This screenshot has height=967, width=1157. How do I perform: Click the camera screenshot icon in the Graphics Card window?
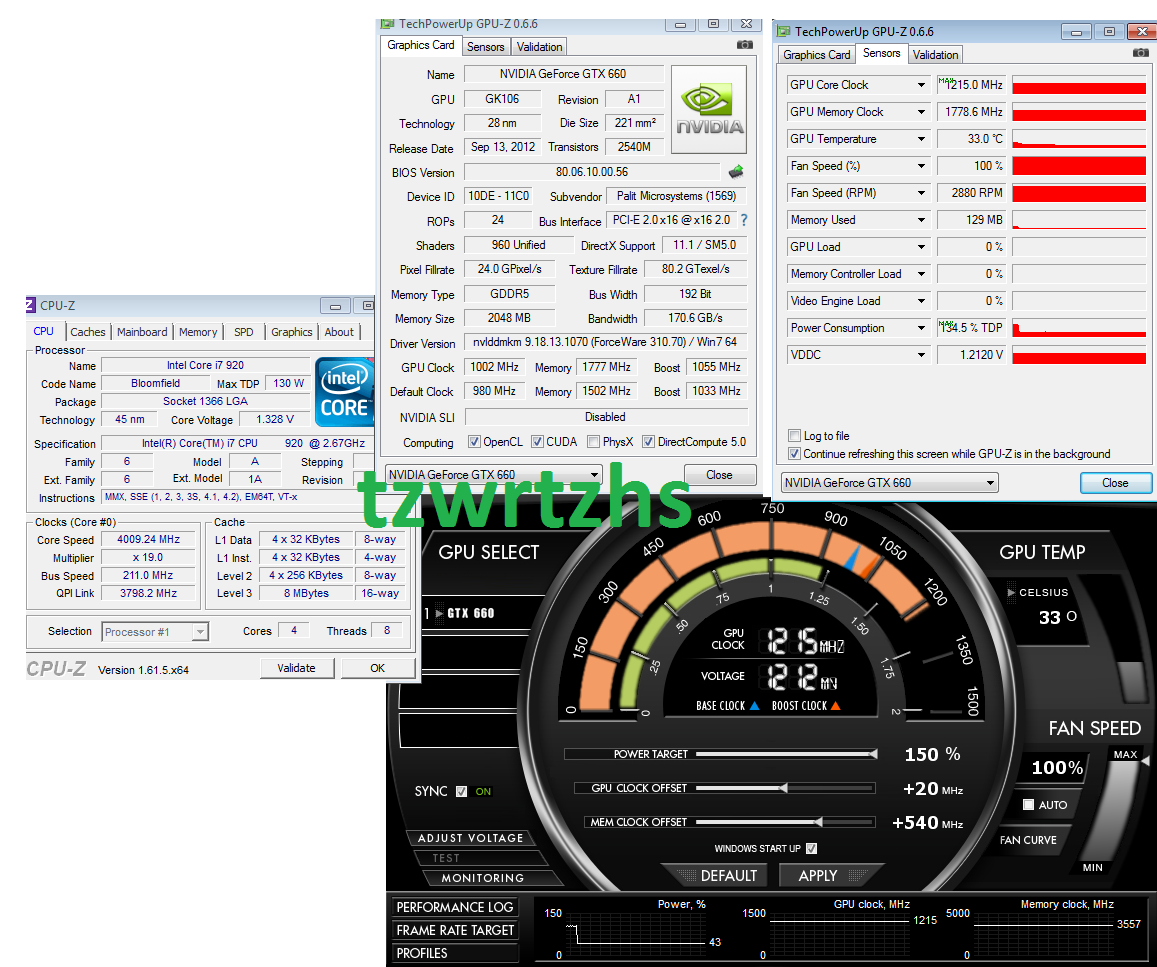tap(744, 45)
